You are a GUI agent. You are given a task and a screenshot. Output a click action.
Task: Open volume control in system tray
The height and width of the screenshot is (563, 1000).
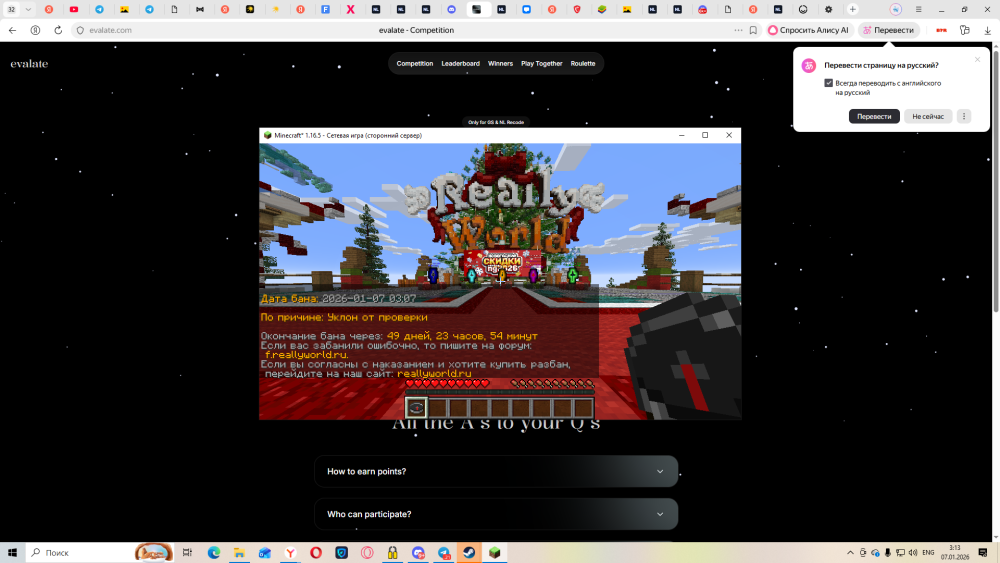[x=913, y=553]
